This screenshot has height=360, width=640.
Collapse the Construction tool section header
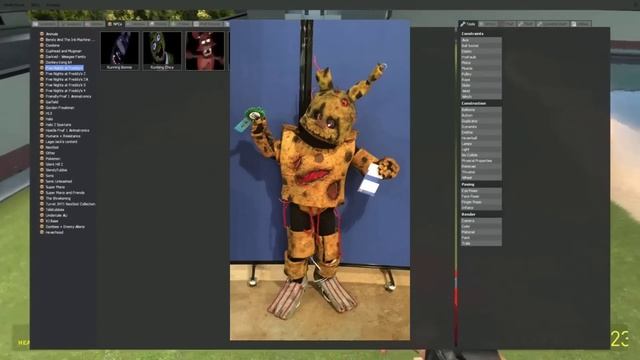pos(481,104)
